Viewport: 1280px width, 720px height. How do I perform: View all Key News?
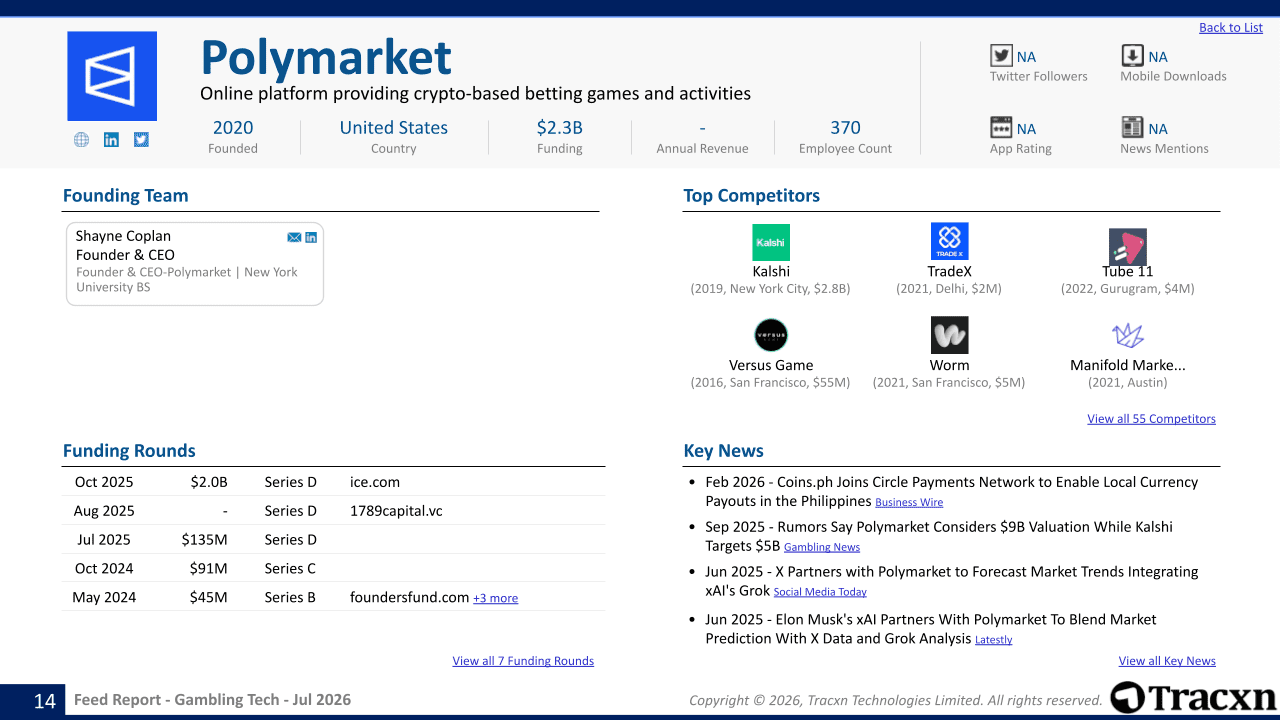click(x=1167, y=661)
